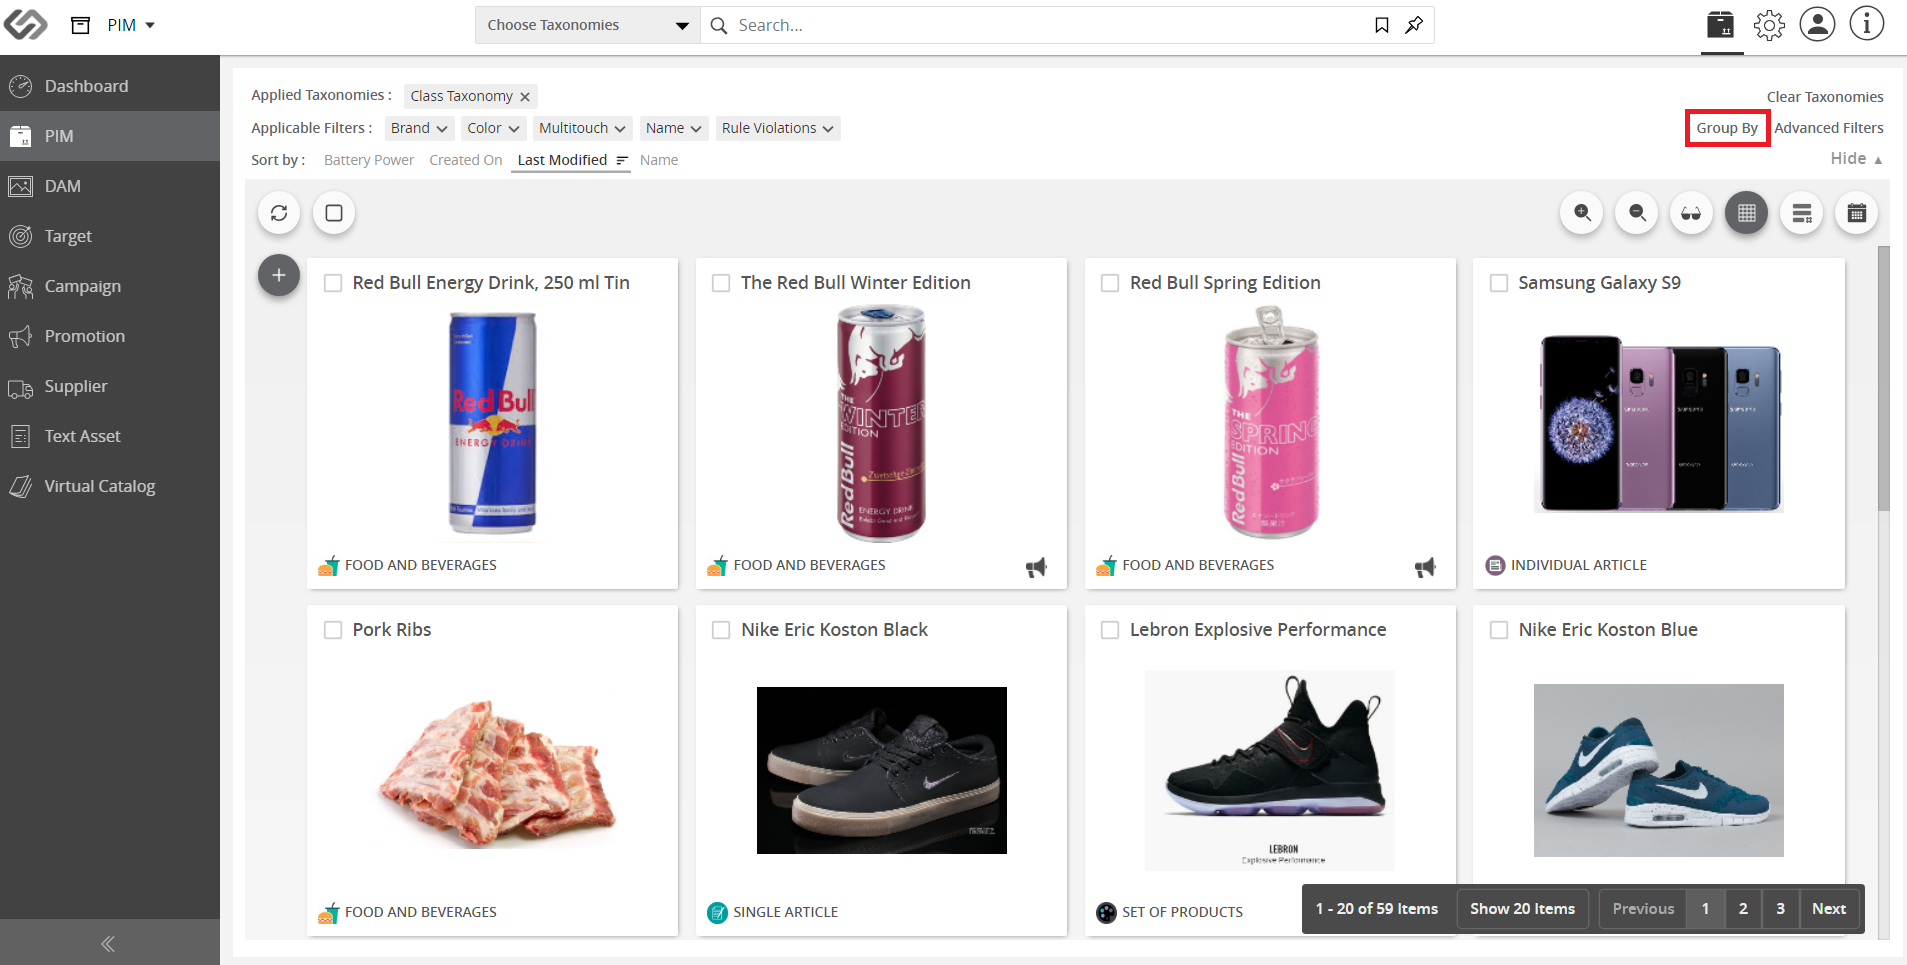Check The Red Bull Winter Edition
Image resolution: width=1907 pixels, height=965 pixels.
click(721, 283)
